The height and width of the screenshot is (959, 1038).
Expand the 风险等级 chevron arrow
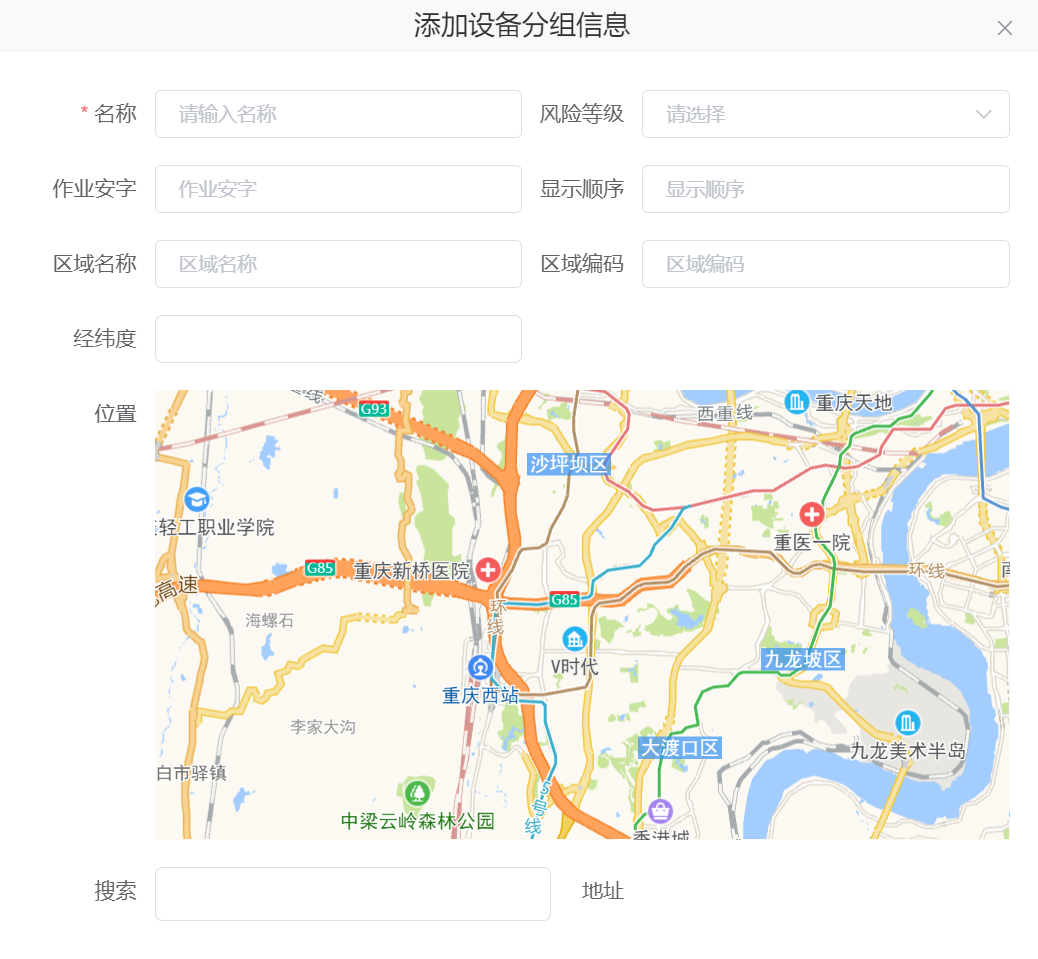click(x=983, y=114)
